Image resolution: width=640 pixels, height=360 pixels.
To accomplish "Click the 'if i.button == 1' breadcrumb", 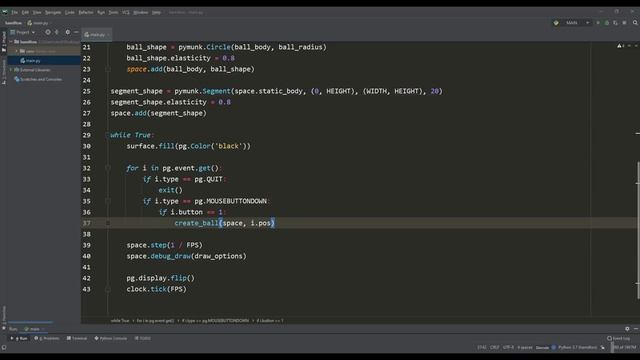I will (270, 321).
